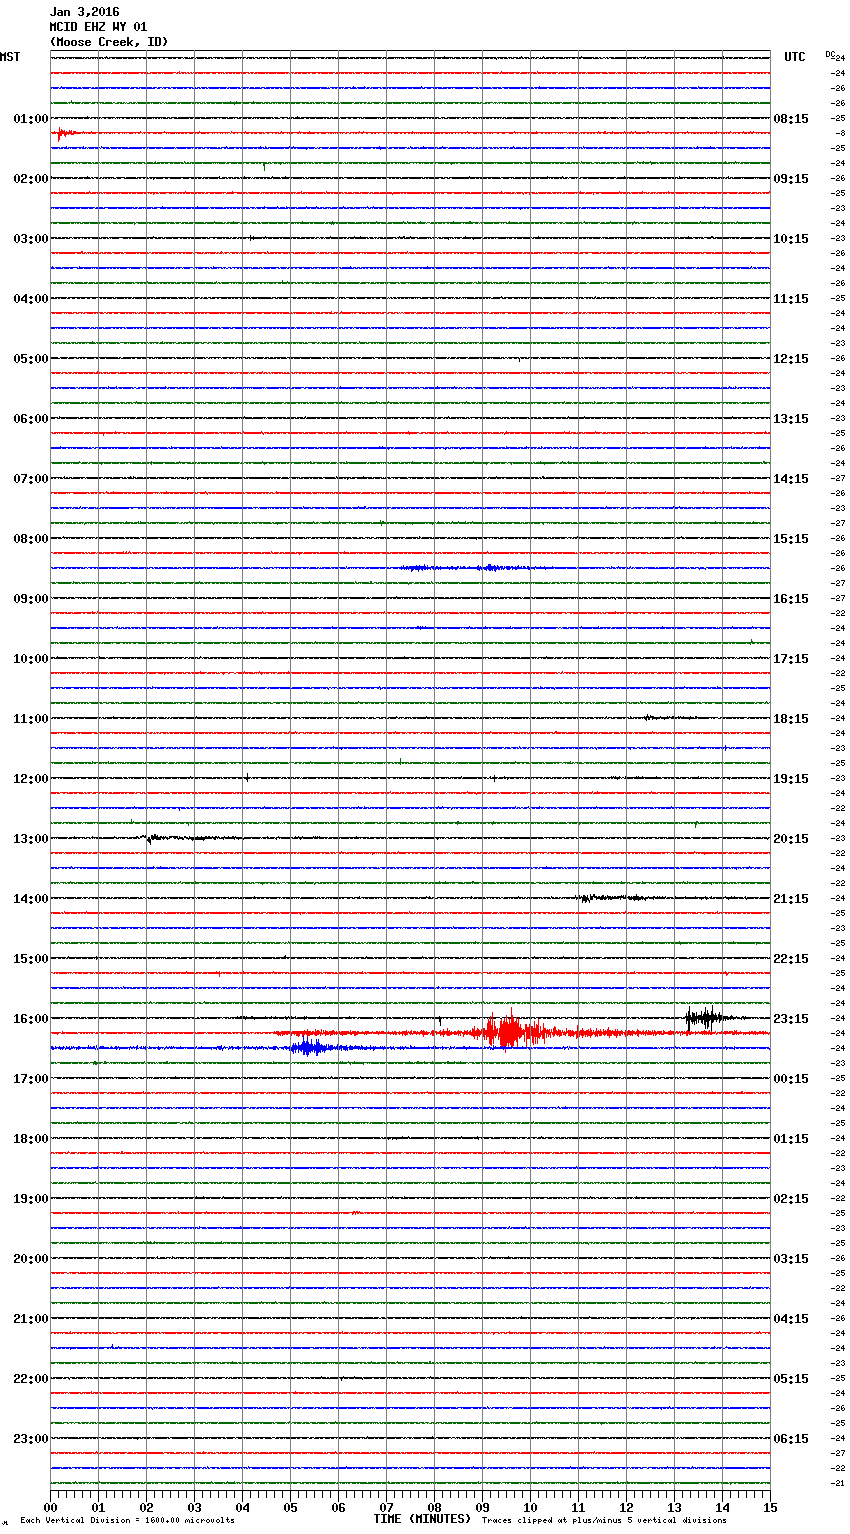850x1534 pixels.
Task: Select the 05:00 MST time label
Action: point(31,358)
